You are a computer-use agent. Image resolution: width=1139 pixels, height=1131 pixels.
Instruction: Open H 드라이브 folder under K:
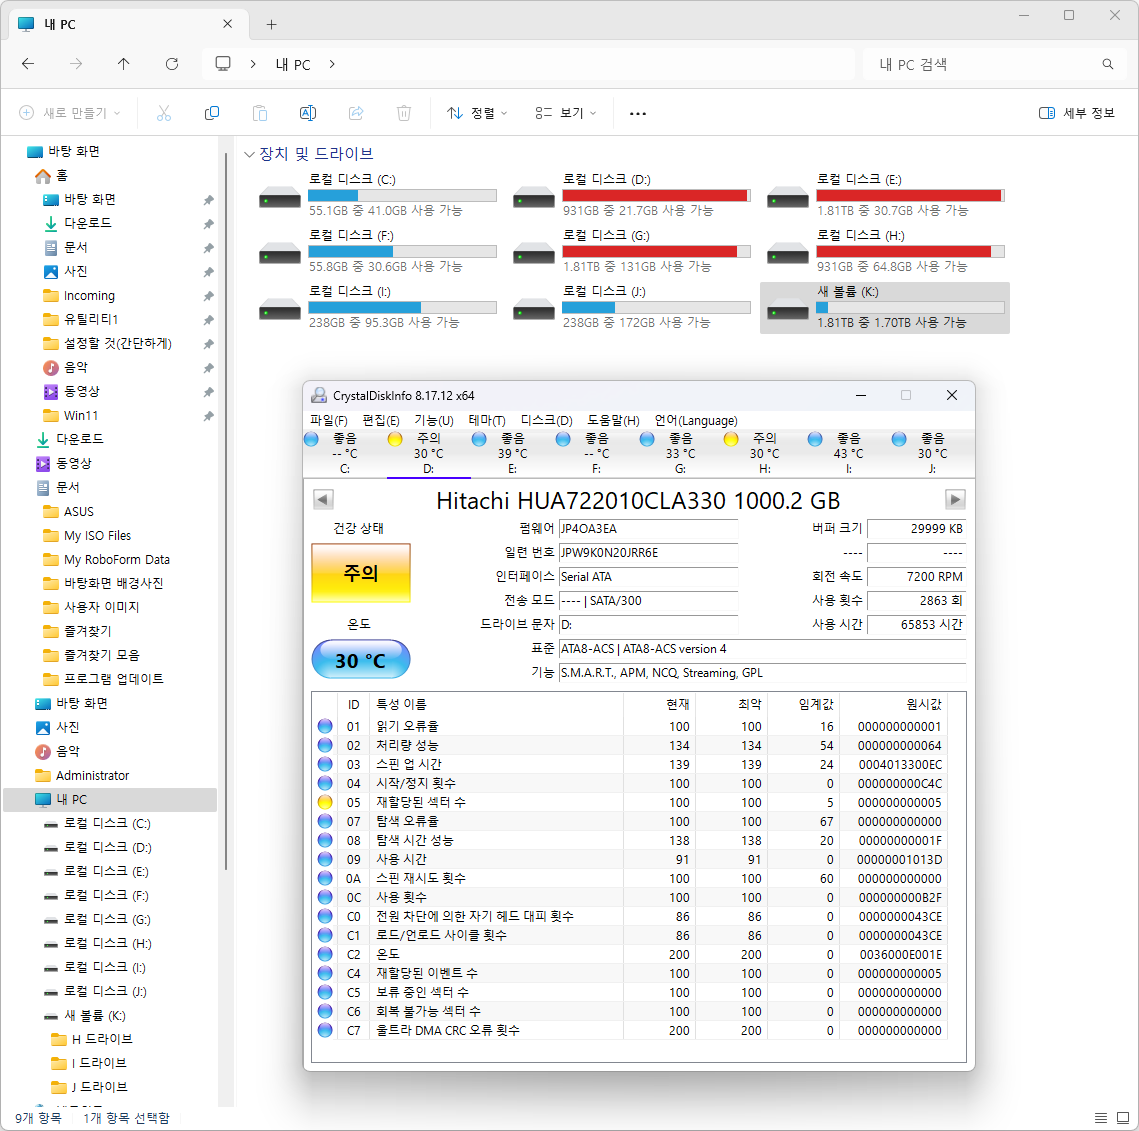point(102,1039)
